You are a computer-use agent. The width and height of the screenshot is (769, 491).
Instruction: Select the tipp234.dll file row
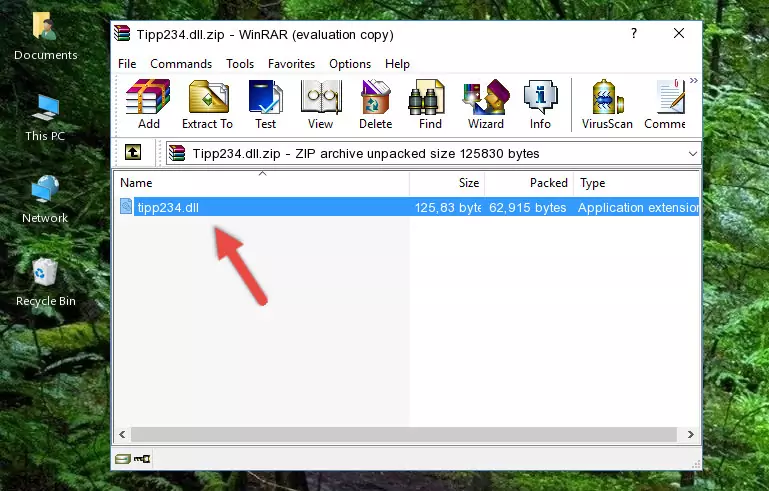point(408,207)
